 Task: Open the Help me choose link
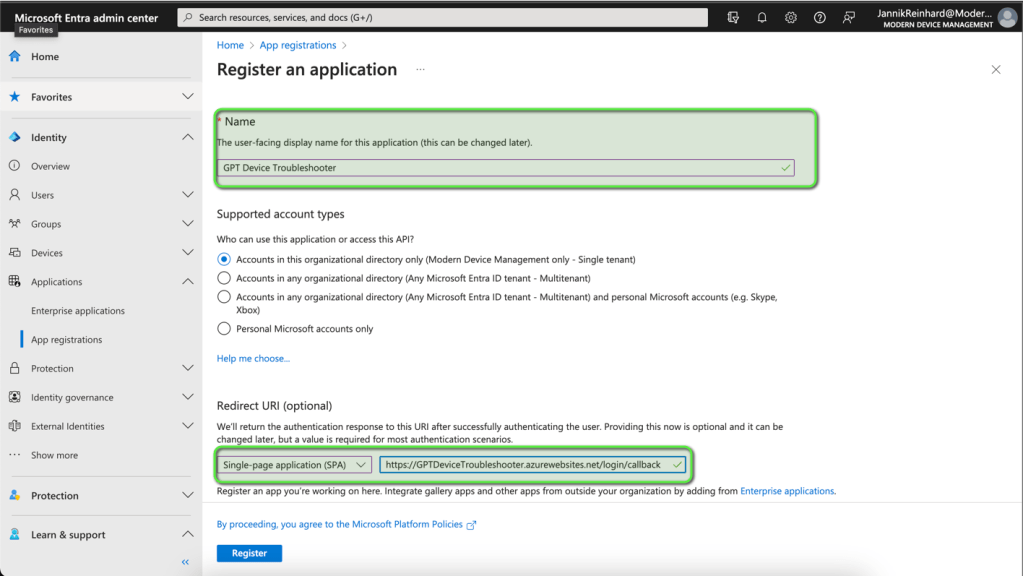tap(253, 358)
